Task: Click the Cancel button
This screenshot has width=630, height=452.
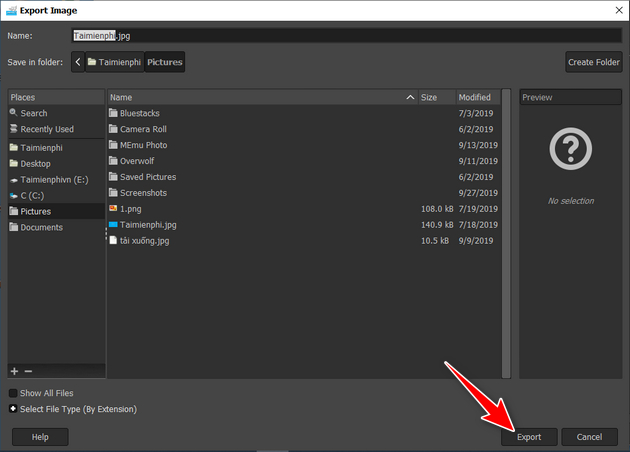Action: 589,437
